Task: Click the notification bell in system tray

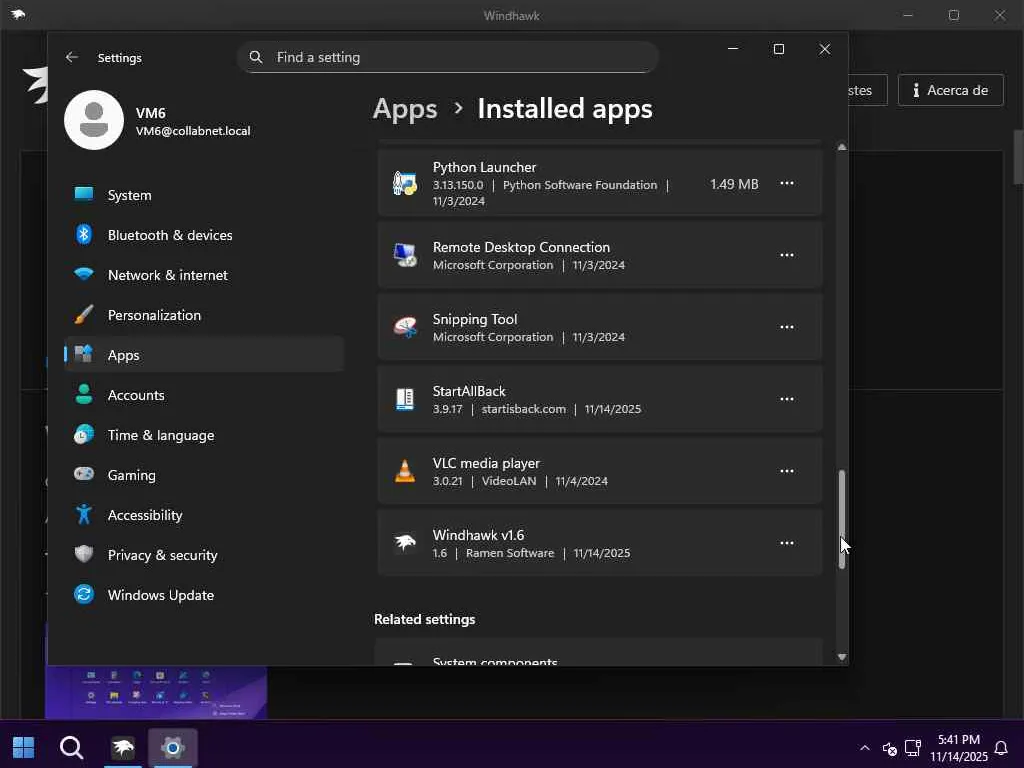Action: coord(1001,748)
